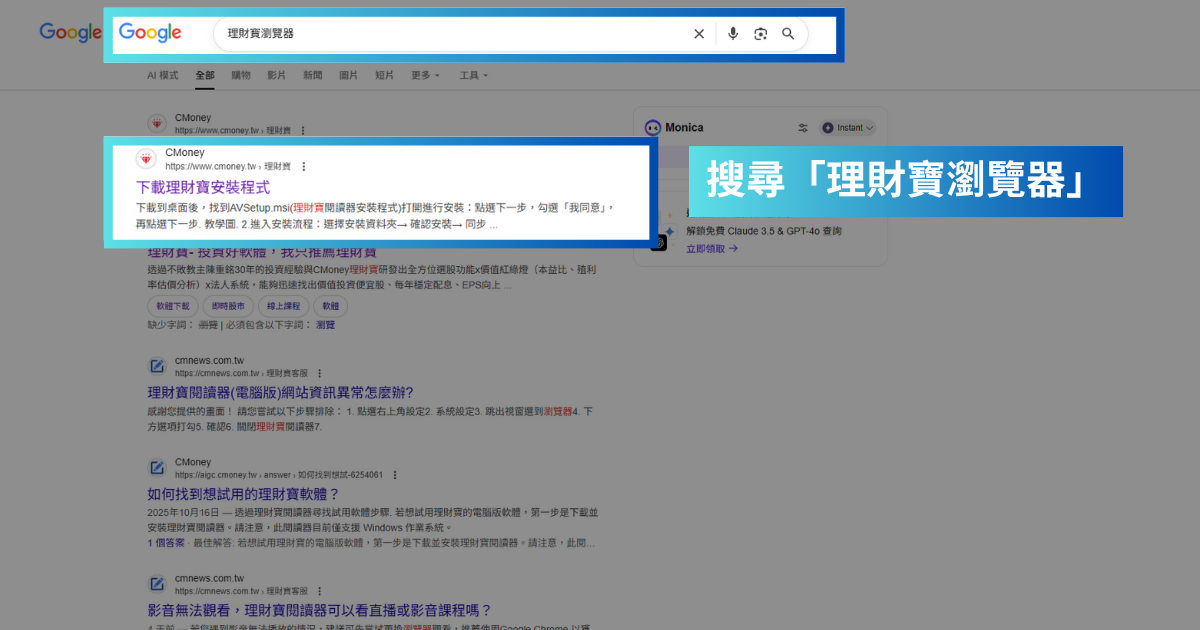Open the 新聞 results tab
1200x630 pixels.
(x=312, y=75)
